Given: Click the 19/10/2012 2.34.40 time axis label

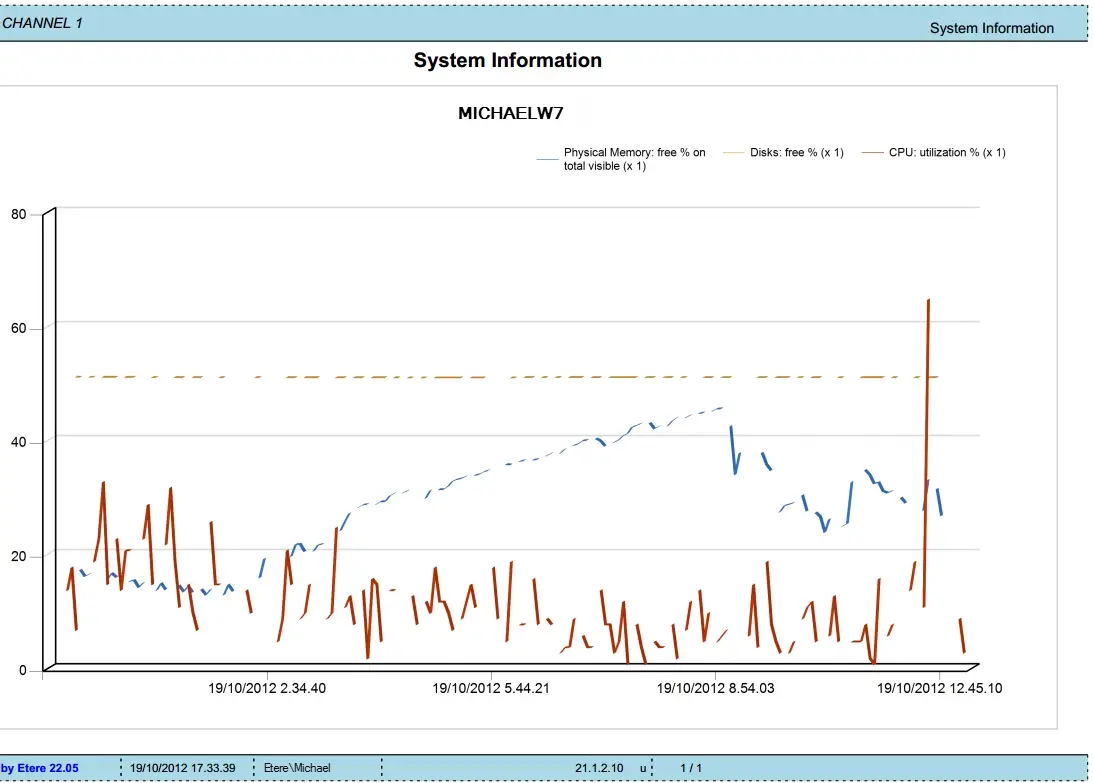Looking at the screenshot, I should pyautogui.click(x=266, y=689).
